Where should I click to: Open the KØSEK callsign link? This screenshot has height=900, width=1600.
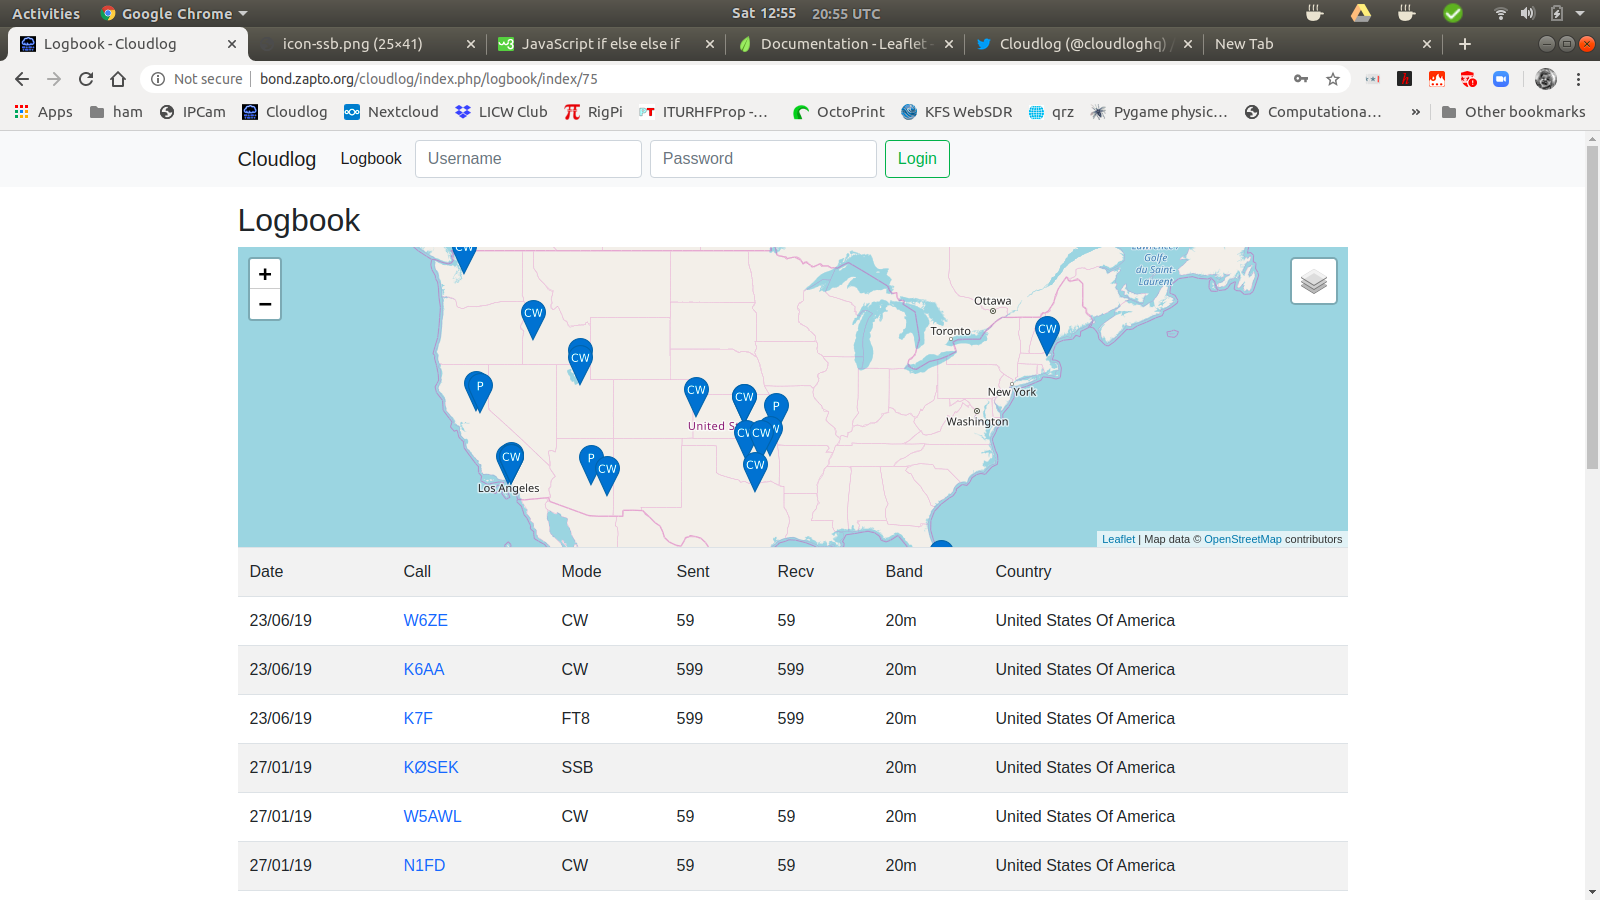pos(431,768)
